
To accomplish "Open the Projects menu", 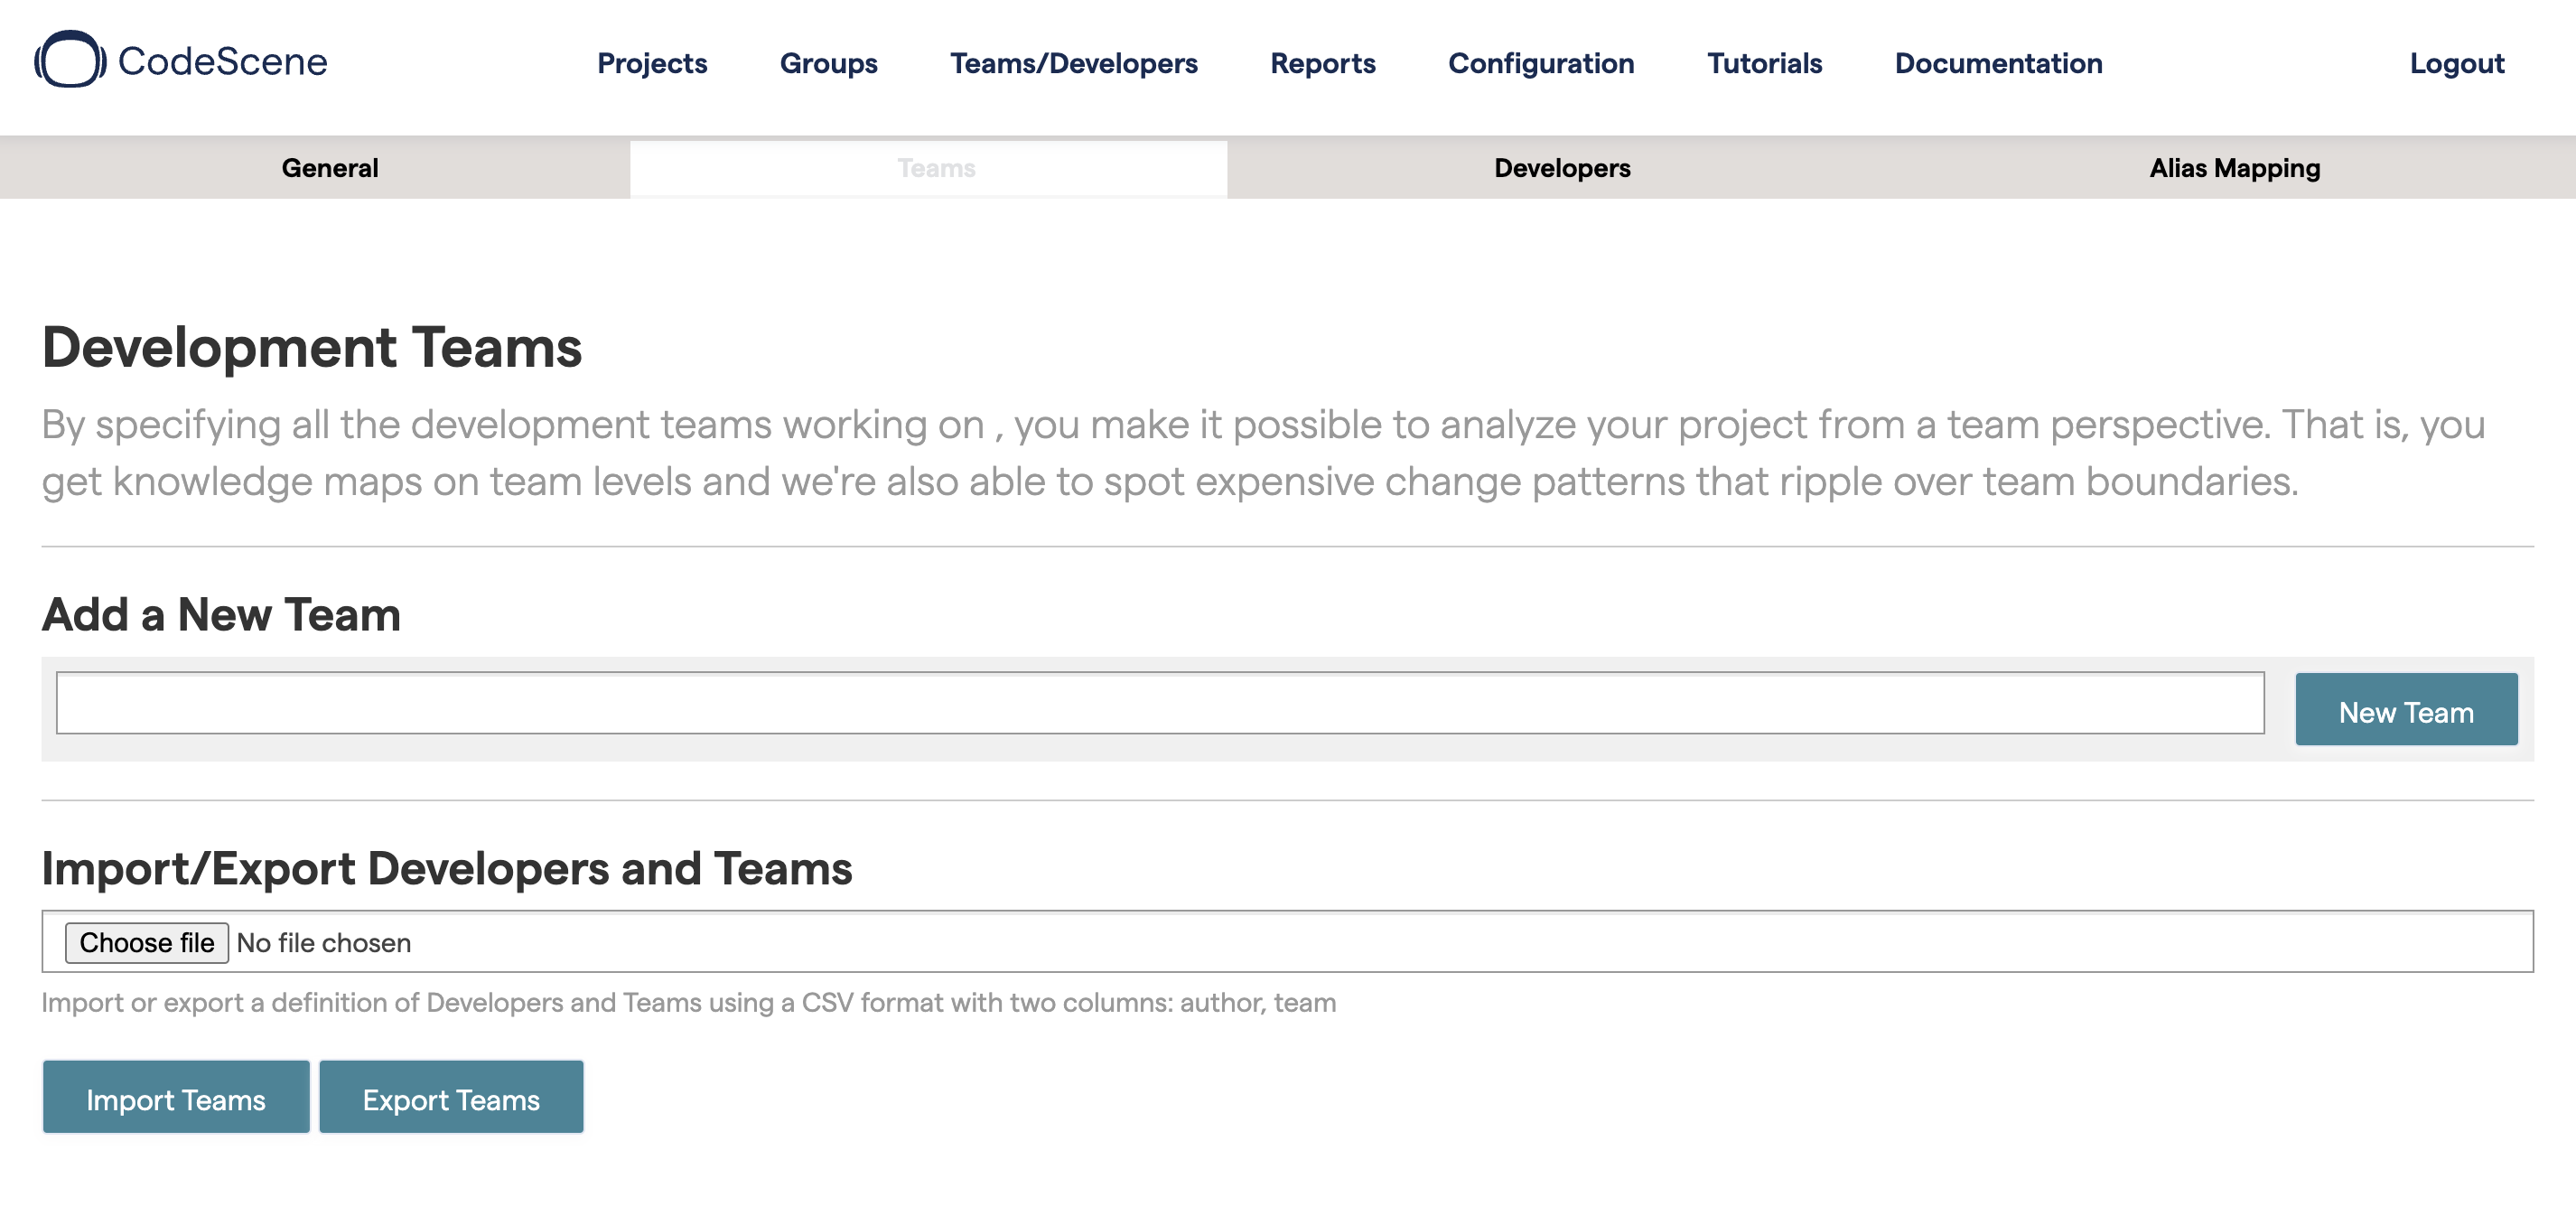I will click(x=652, y=62).
